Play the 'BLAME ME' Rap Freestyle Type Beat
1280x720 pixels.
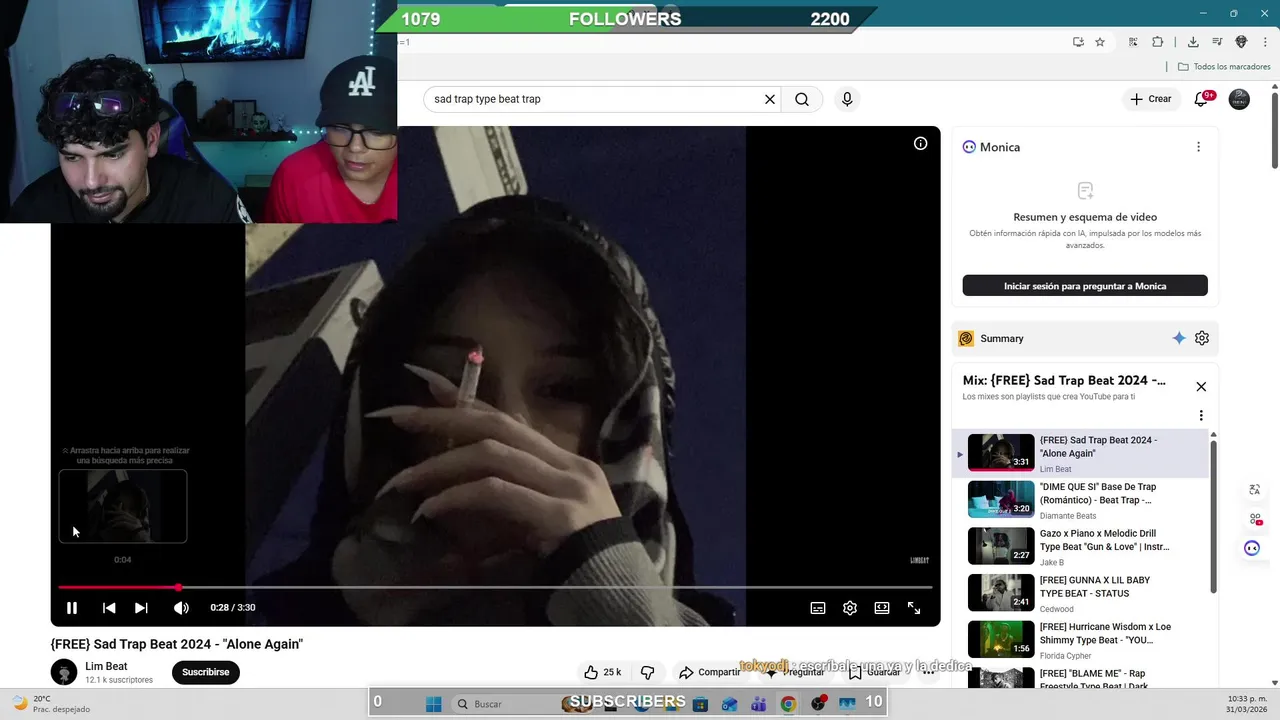(x=1080, y=677)
